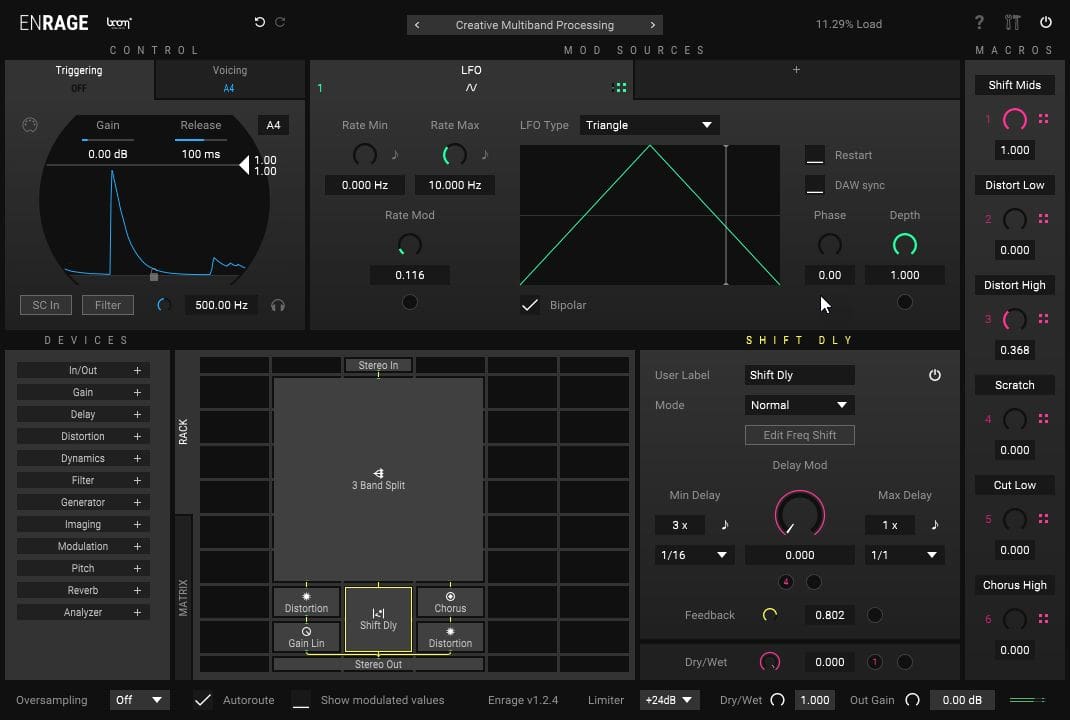This screenshot has width=1070, height=720.
Task: Click the Shift Mids macro label
Action: pos(1014,85)
